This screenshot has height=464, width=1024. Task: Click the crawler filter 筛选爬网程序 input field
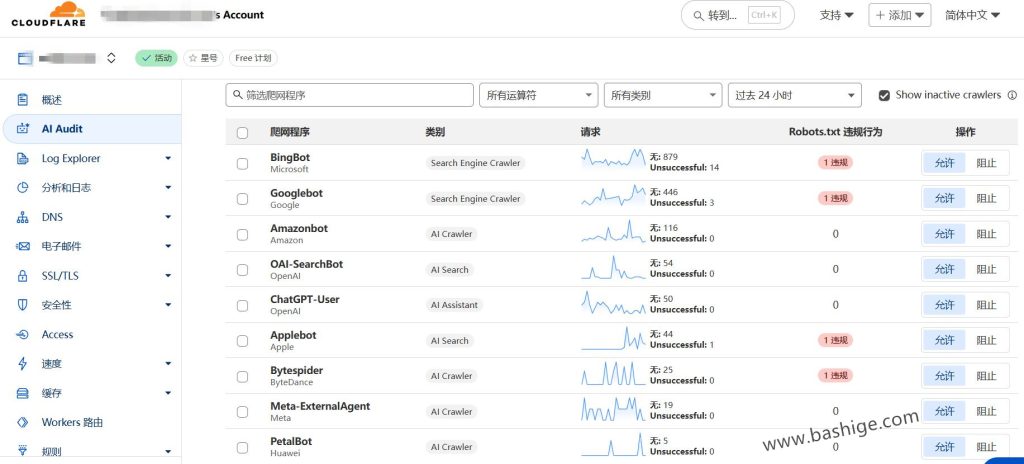coord(349,95)
